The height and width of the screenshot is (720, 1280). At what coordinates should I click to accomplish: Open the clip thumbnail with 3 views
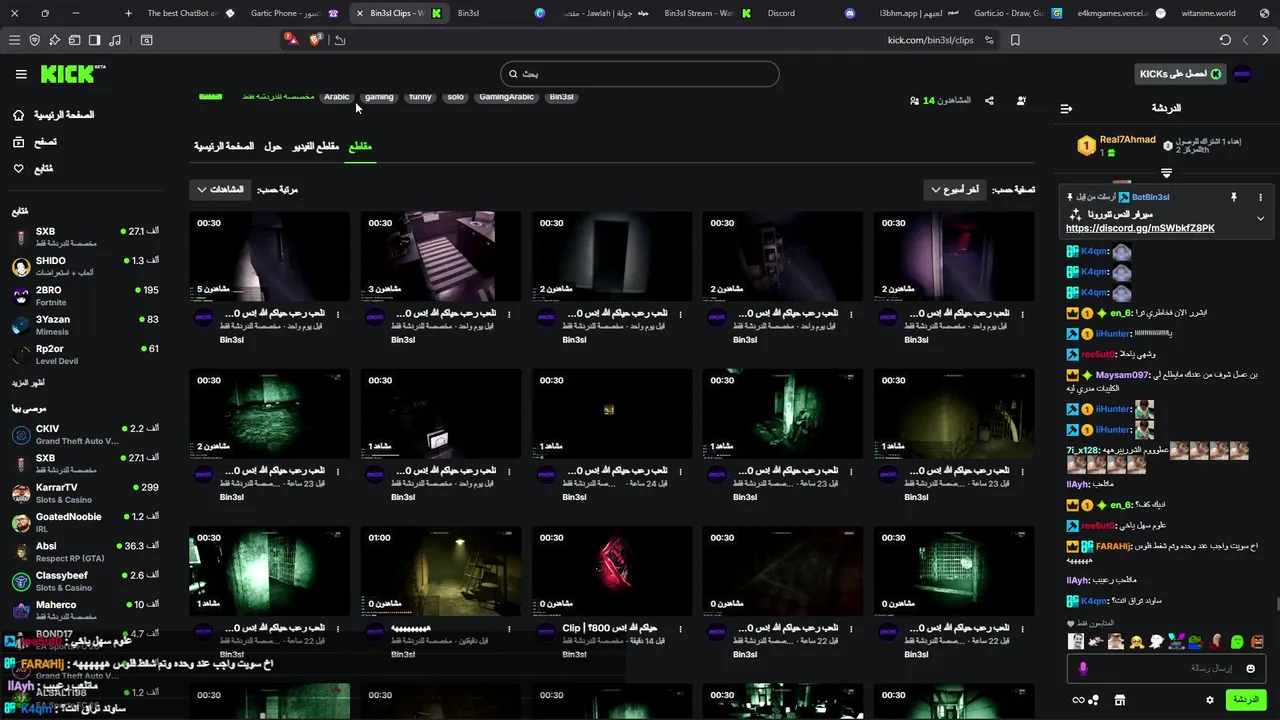click(441, 256)
